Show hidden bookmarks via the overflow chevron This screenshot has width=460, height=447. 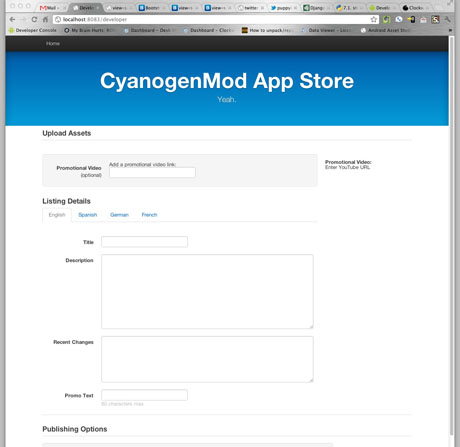(450, 30)
